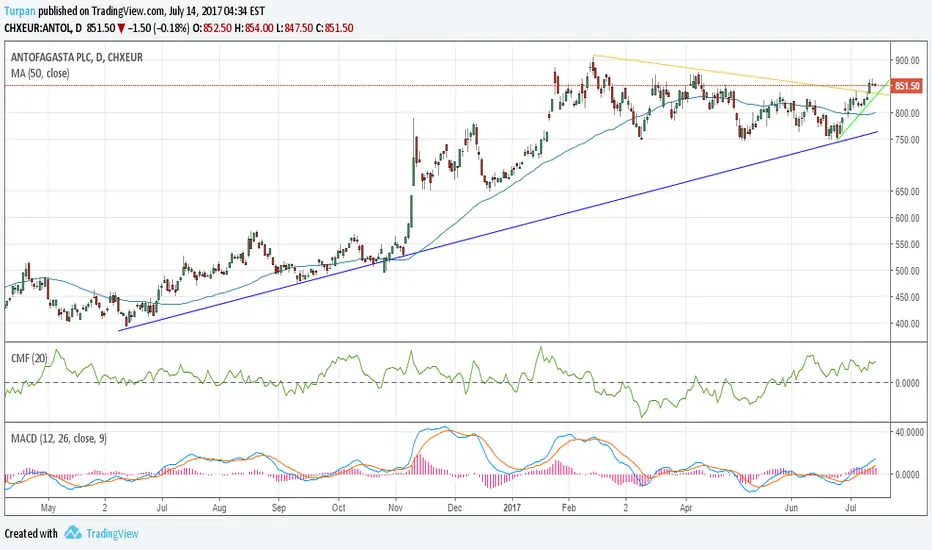This screenshot has height=550, width=932.
Task: Click the 800.00 price axis label
Action: pos(907,113)
